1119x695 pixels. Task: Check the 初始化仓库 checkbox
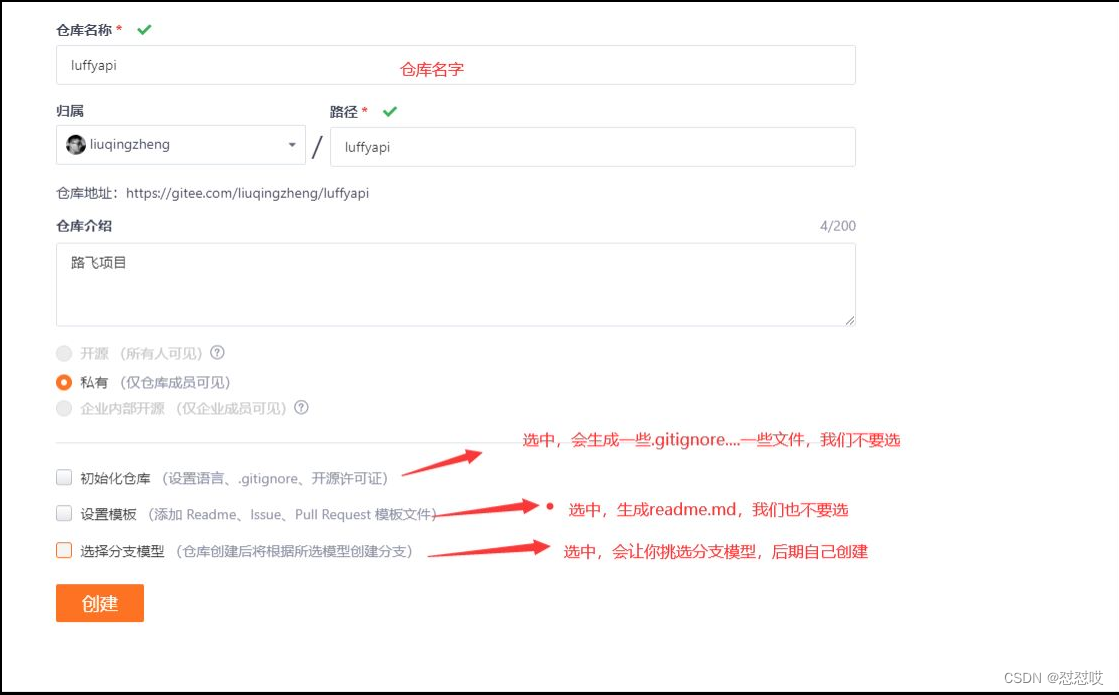tap(64, 477)
